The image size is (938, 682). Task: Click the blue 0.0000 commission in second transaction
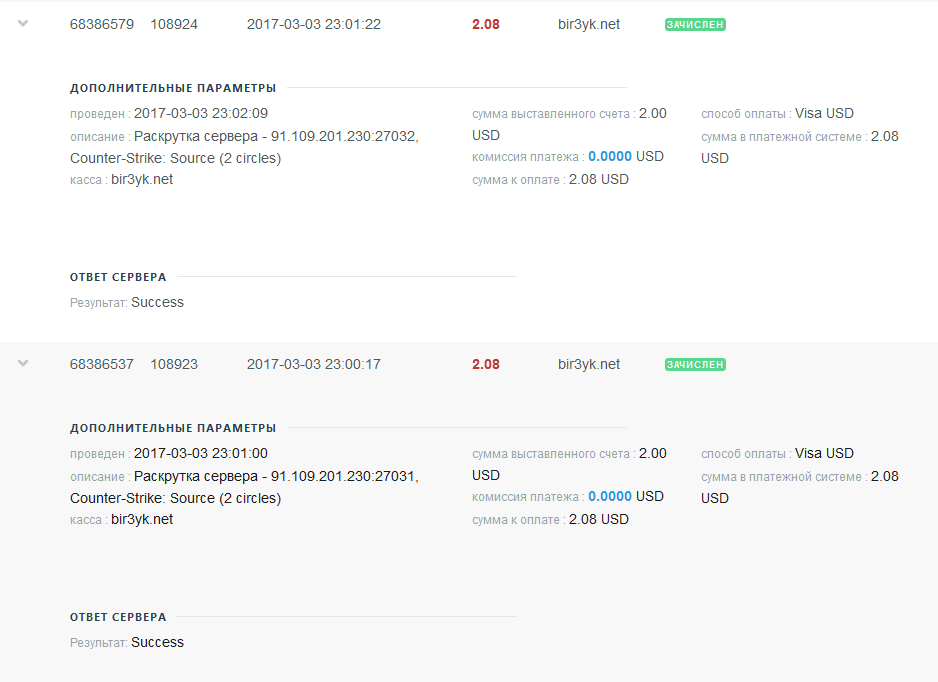[x=610, y=497]
